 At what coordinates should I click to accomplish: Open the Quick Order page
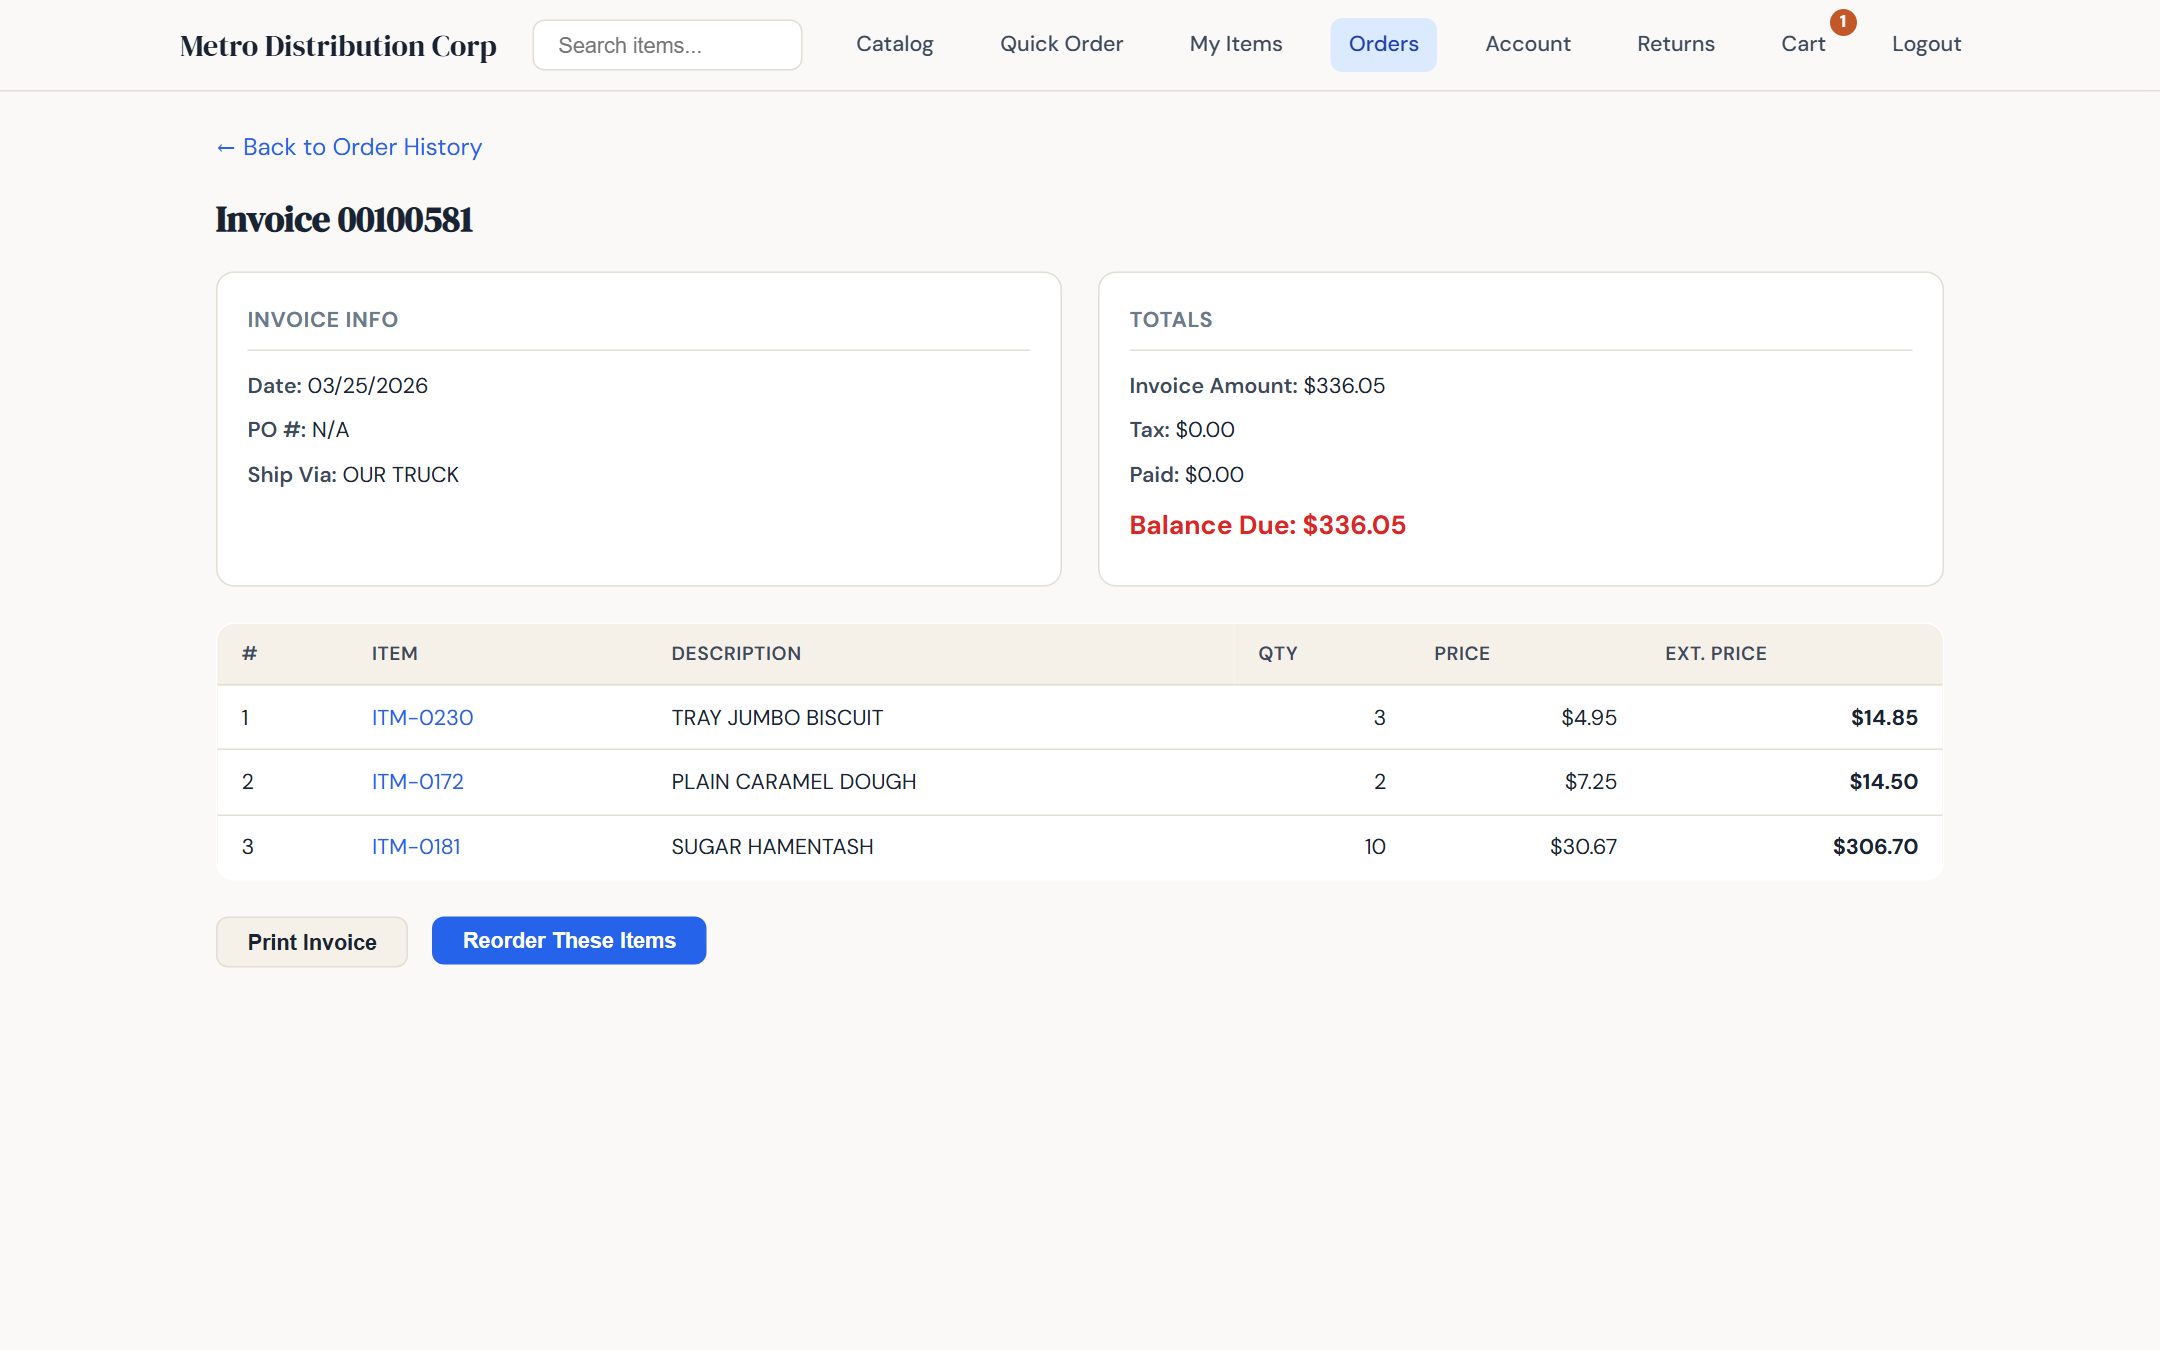[1061, 44]
